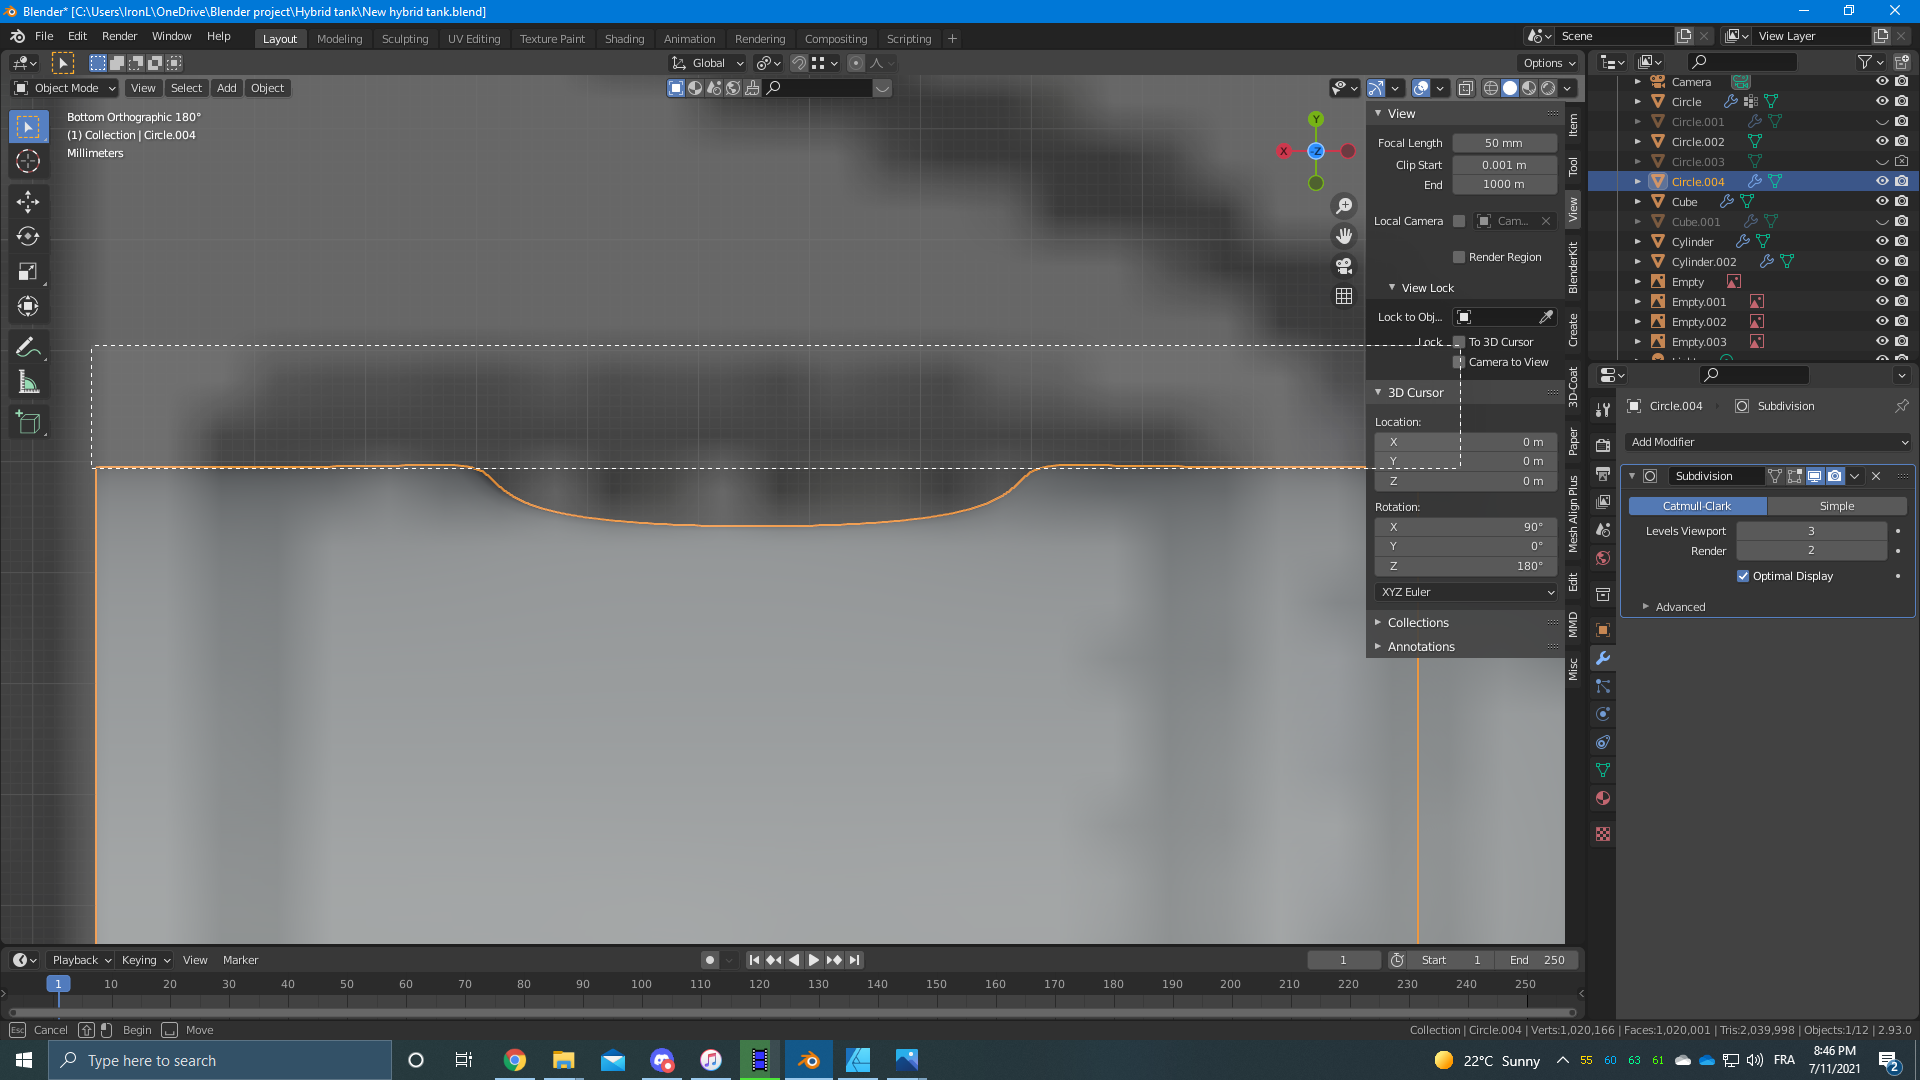Select the Rotate tool
The height and width of the screenshot is (1080, 1920).
[28, 237]
